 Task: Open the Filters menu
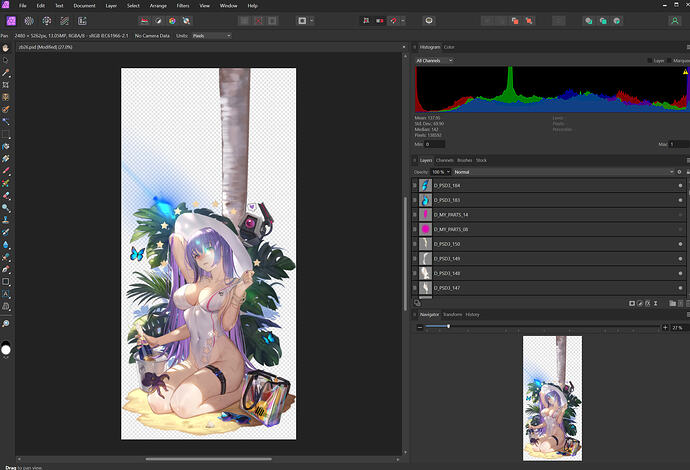183,6
